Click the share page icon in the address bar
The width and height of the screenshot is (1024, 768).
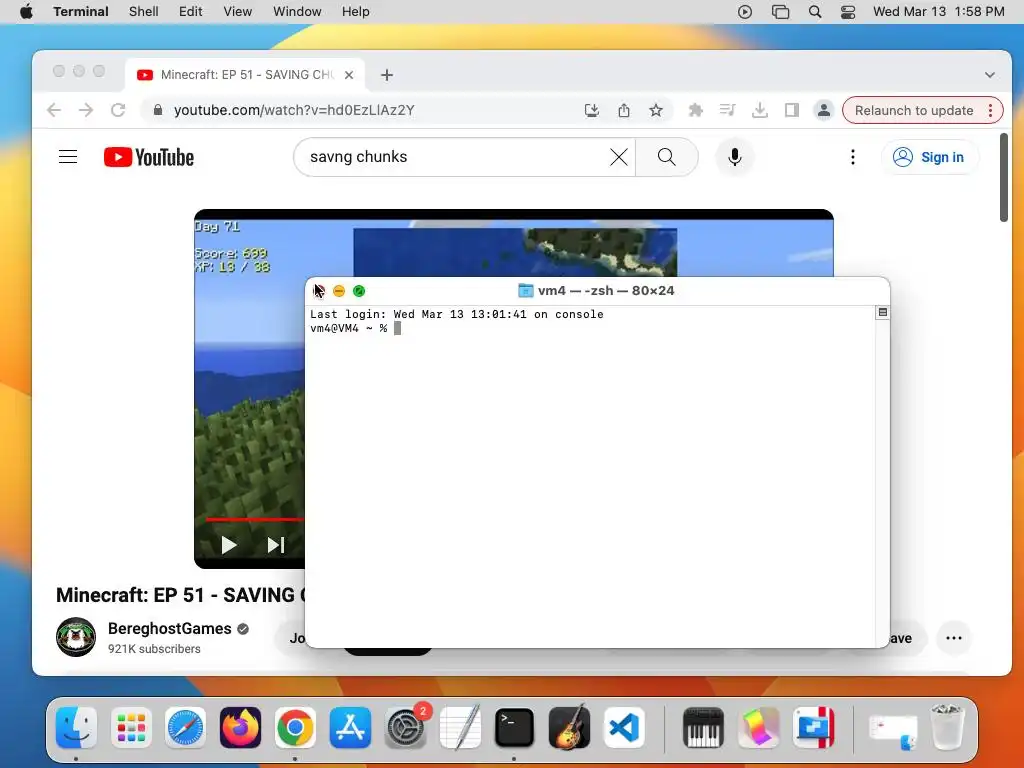[624, 110]
